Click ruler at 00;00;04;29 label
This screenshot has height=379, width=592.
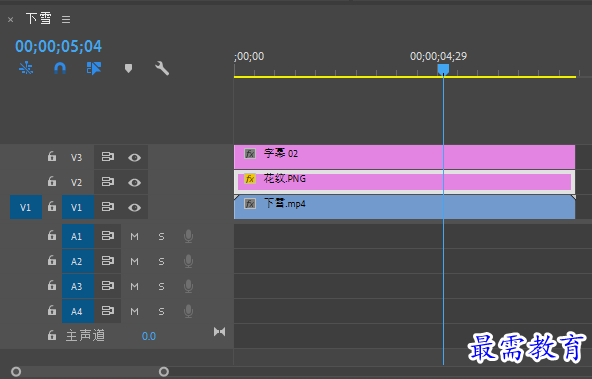point(438,57)
